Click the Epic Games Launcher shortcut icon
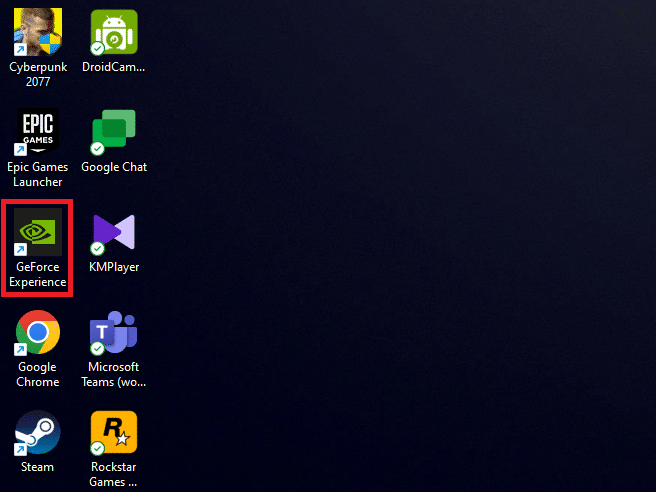This screenshot has width=656, height=492. [38, 132]
